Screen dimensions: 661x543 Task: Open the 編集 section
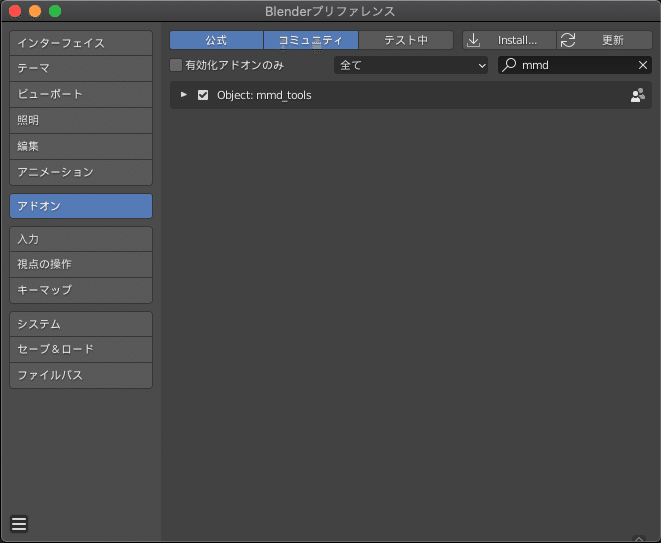click(x=81, y=146)
